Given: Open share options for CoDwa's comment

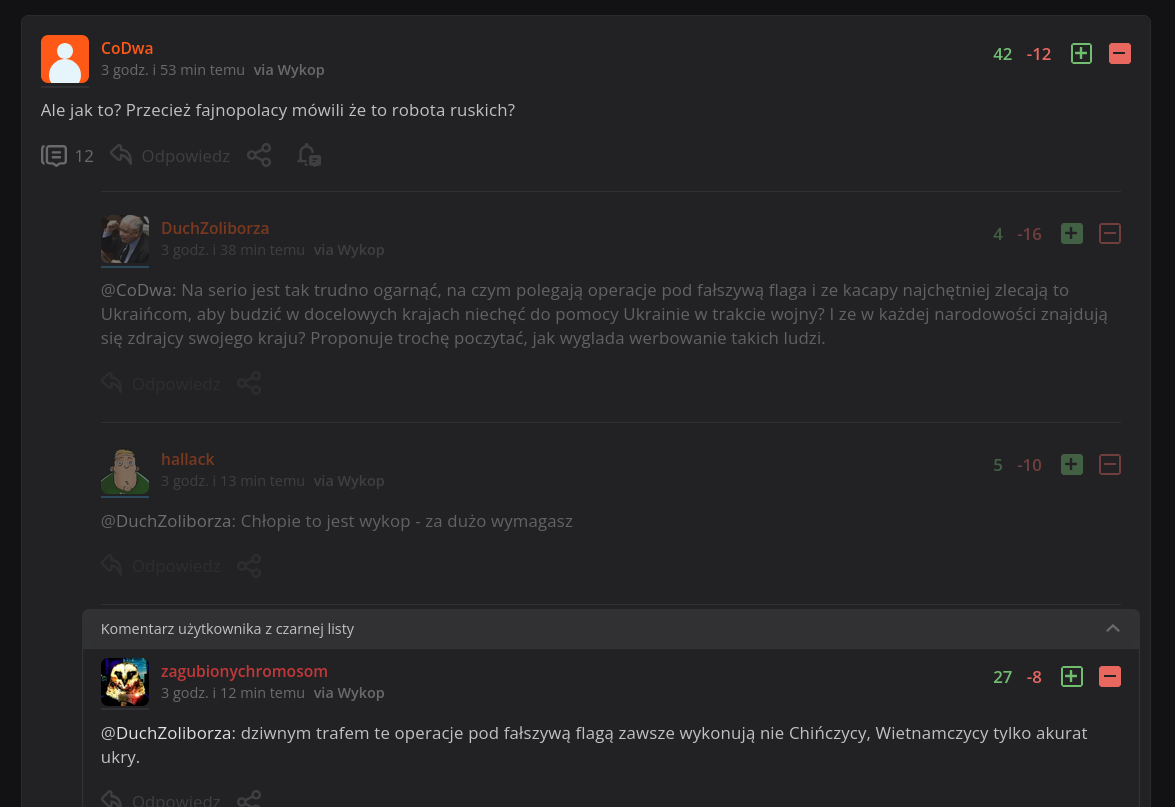Looking at the screenshot, I should [x=259, y=156].
